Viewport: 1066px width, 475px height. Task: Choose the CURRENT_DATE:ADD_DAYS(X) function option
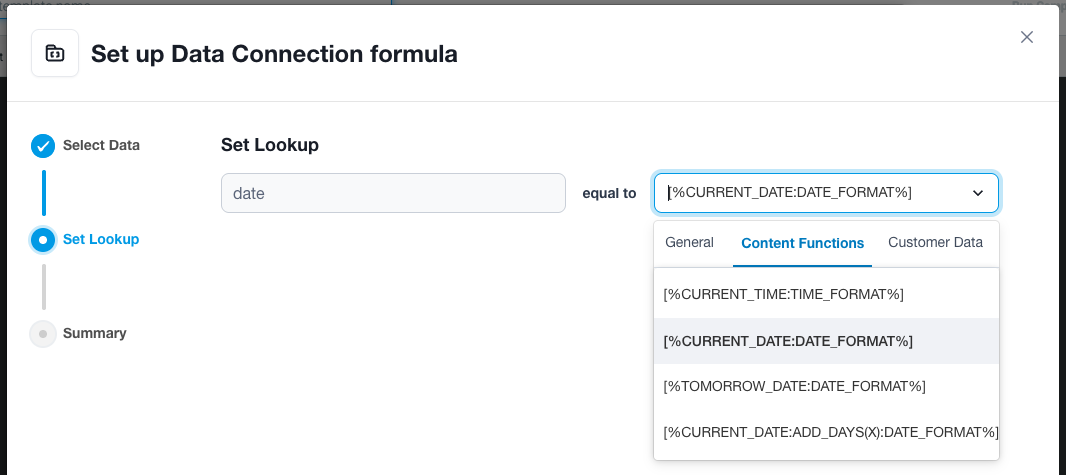[x=826, y=432]
